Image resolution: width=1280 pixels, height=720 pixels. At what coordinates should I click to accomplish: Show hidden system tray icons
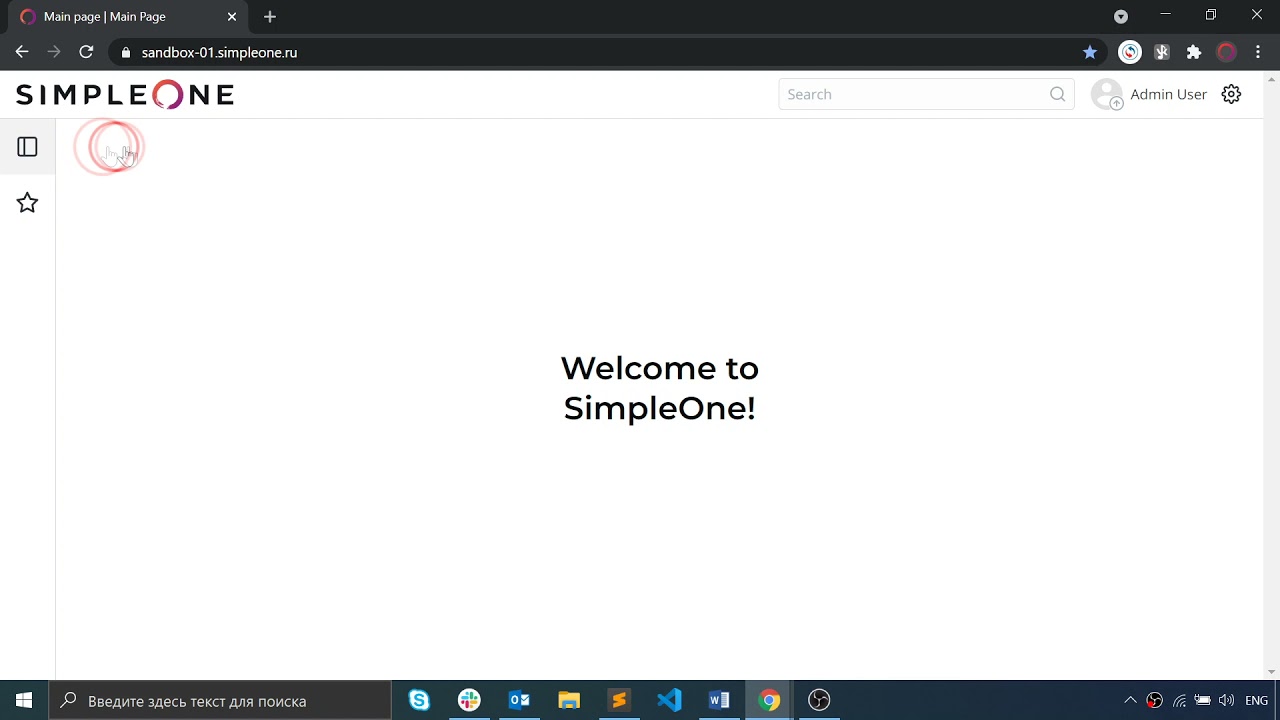coord(1130,701)
